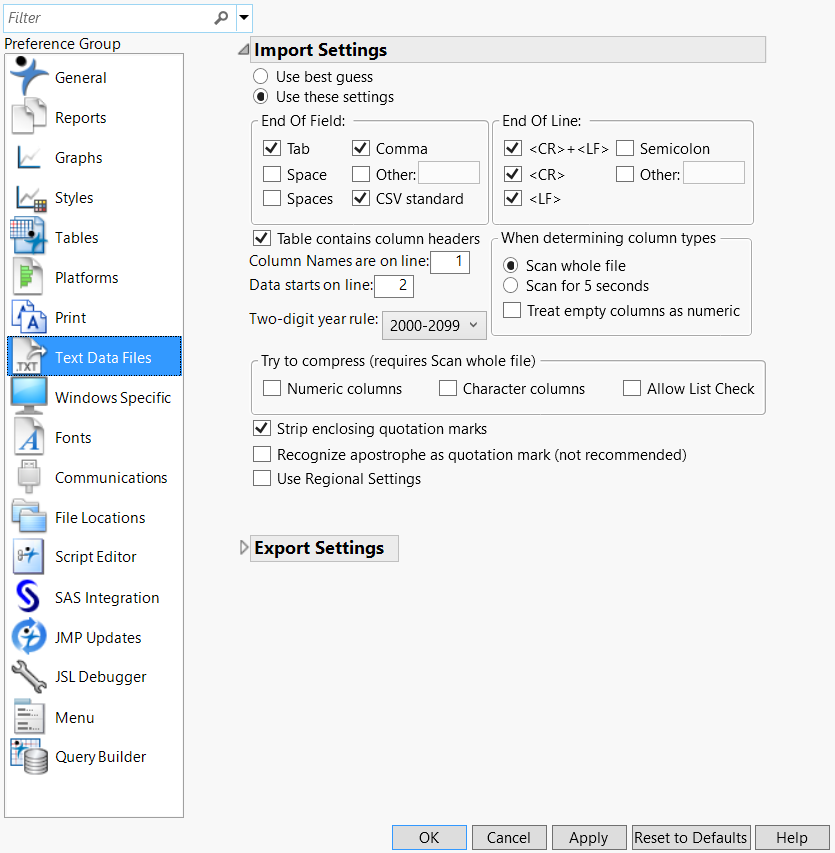Open the JSL Debugger wrench icon
Image resolution: width=835 pixels, height=853 pixels.
[29, 677]
